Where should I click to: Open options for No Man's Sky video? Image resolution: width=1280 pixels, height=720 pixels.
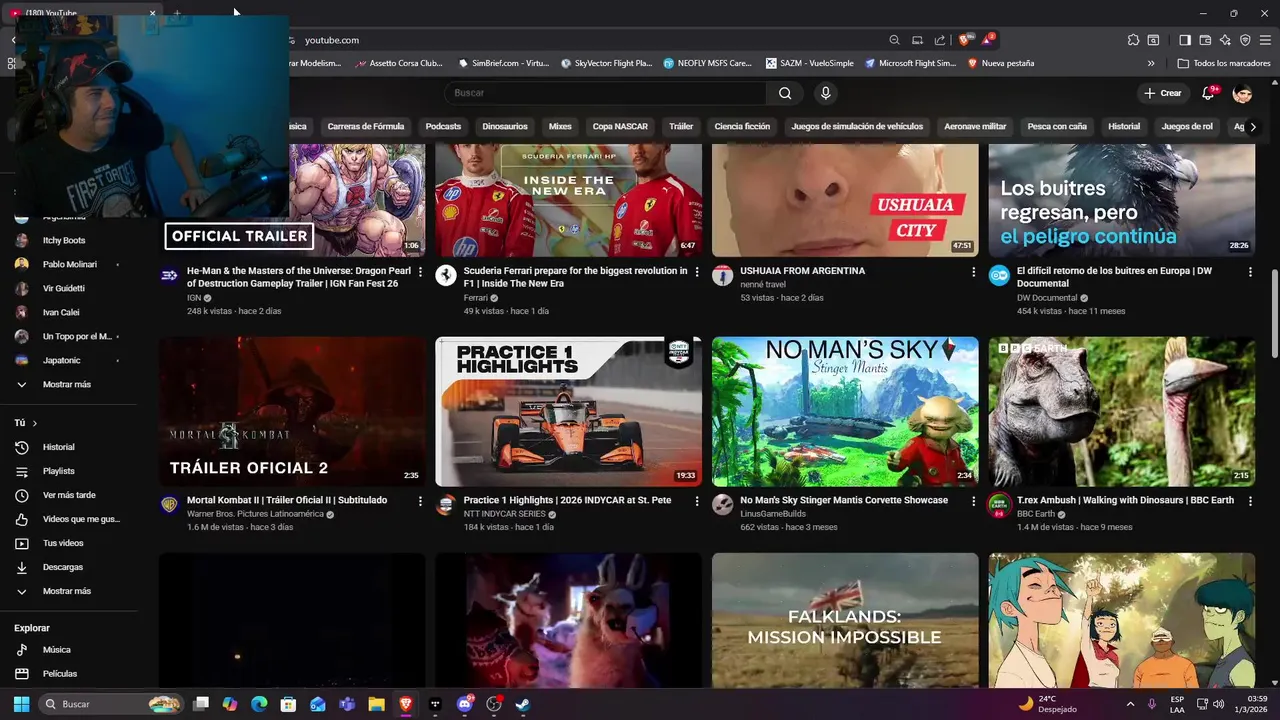coord(973,501)
